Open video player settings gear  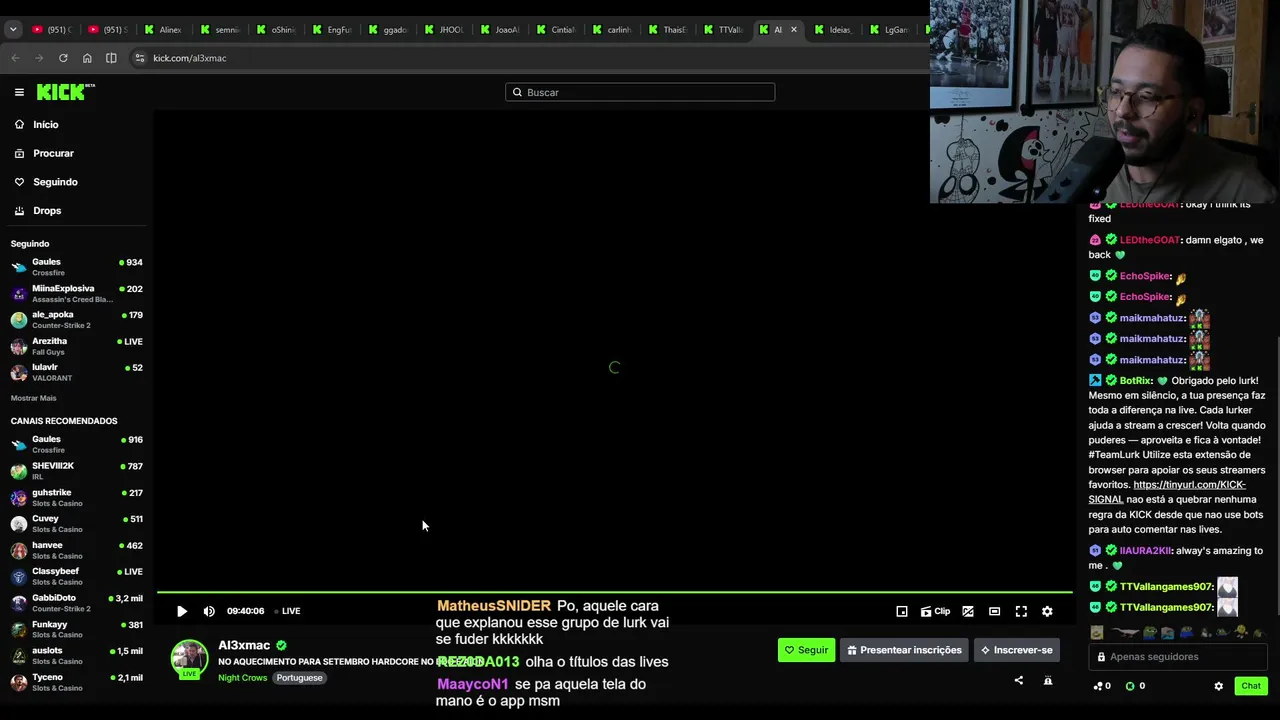pyautogui.click(x=1047, y=611)
